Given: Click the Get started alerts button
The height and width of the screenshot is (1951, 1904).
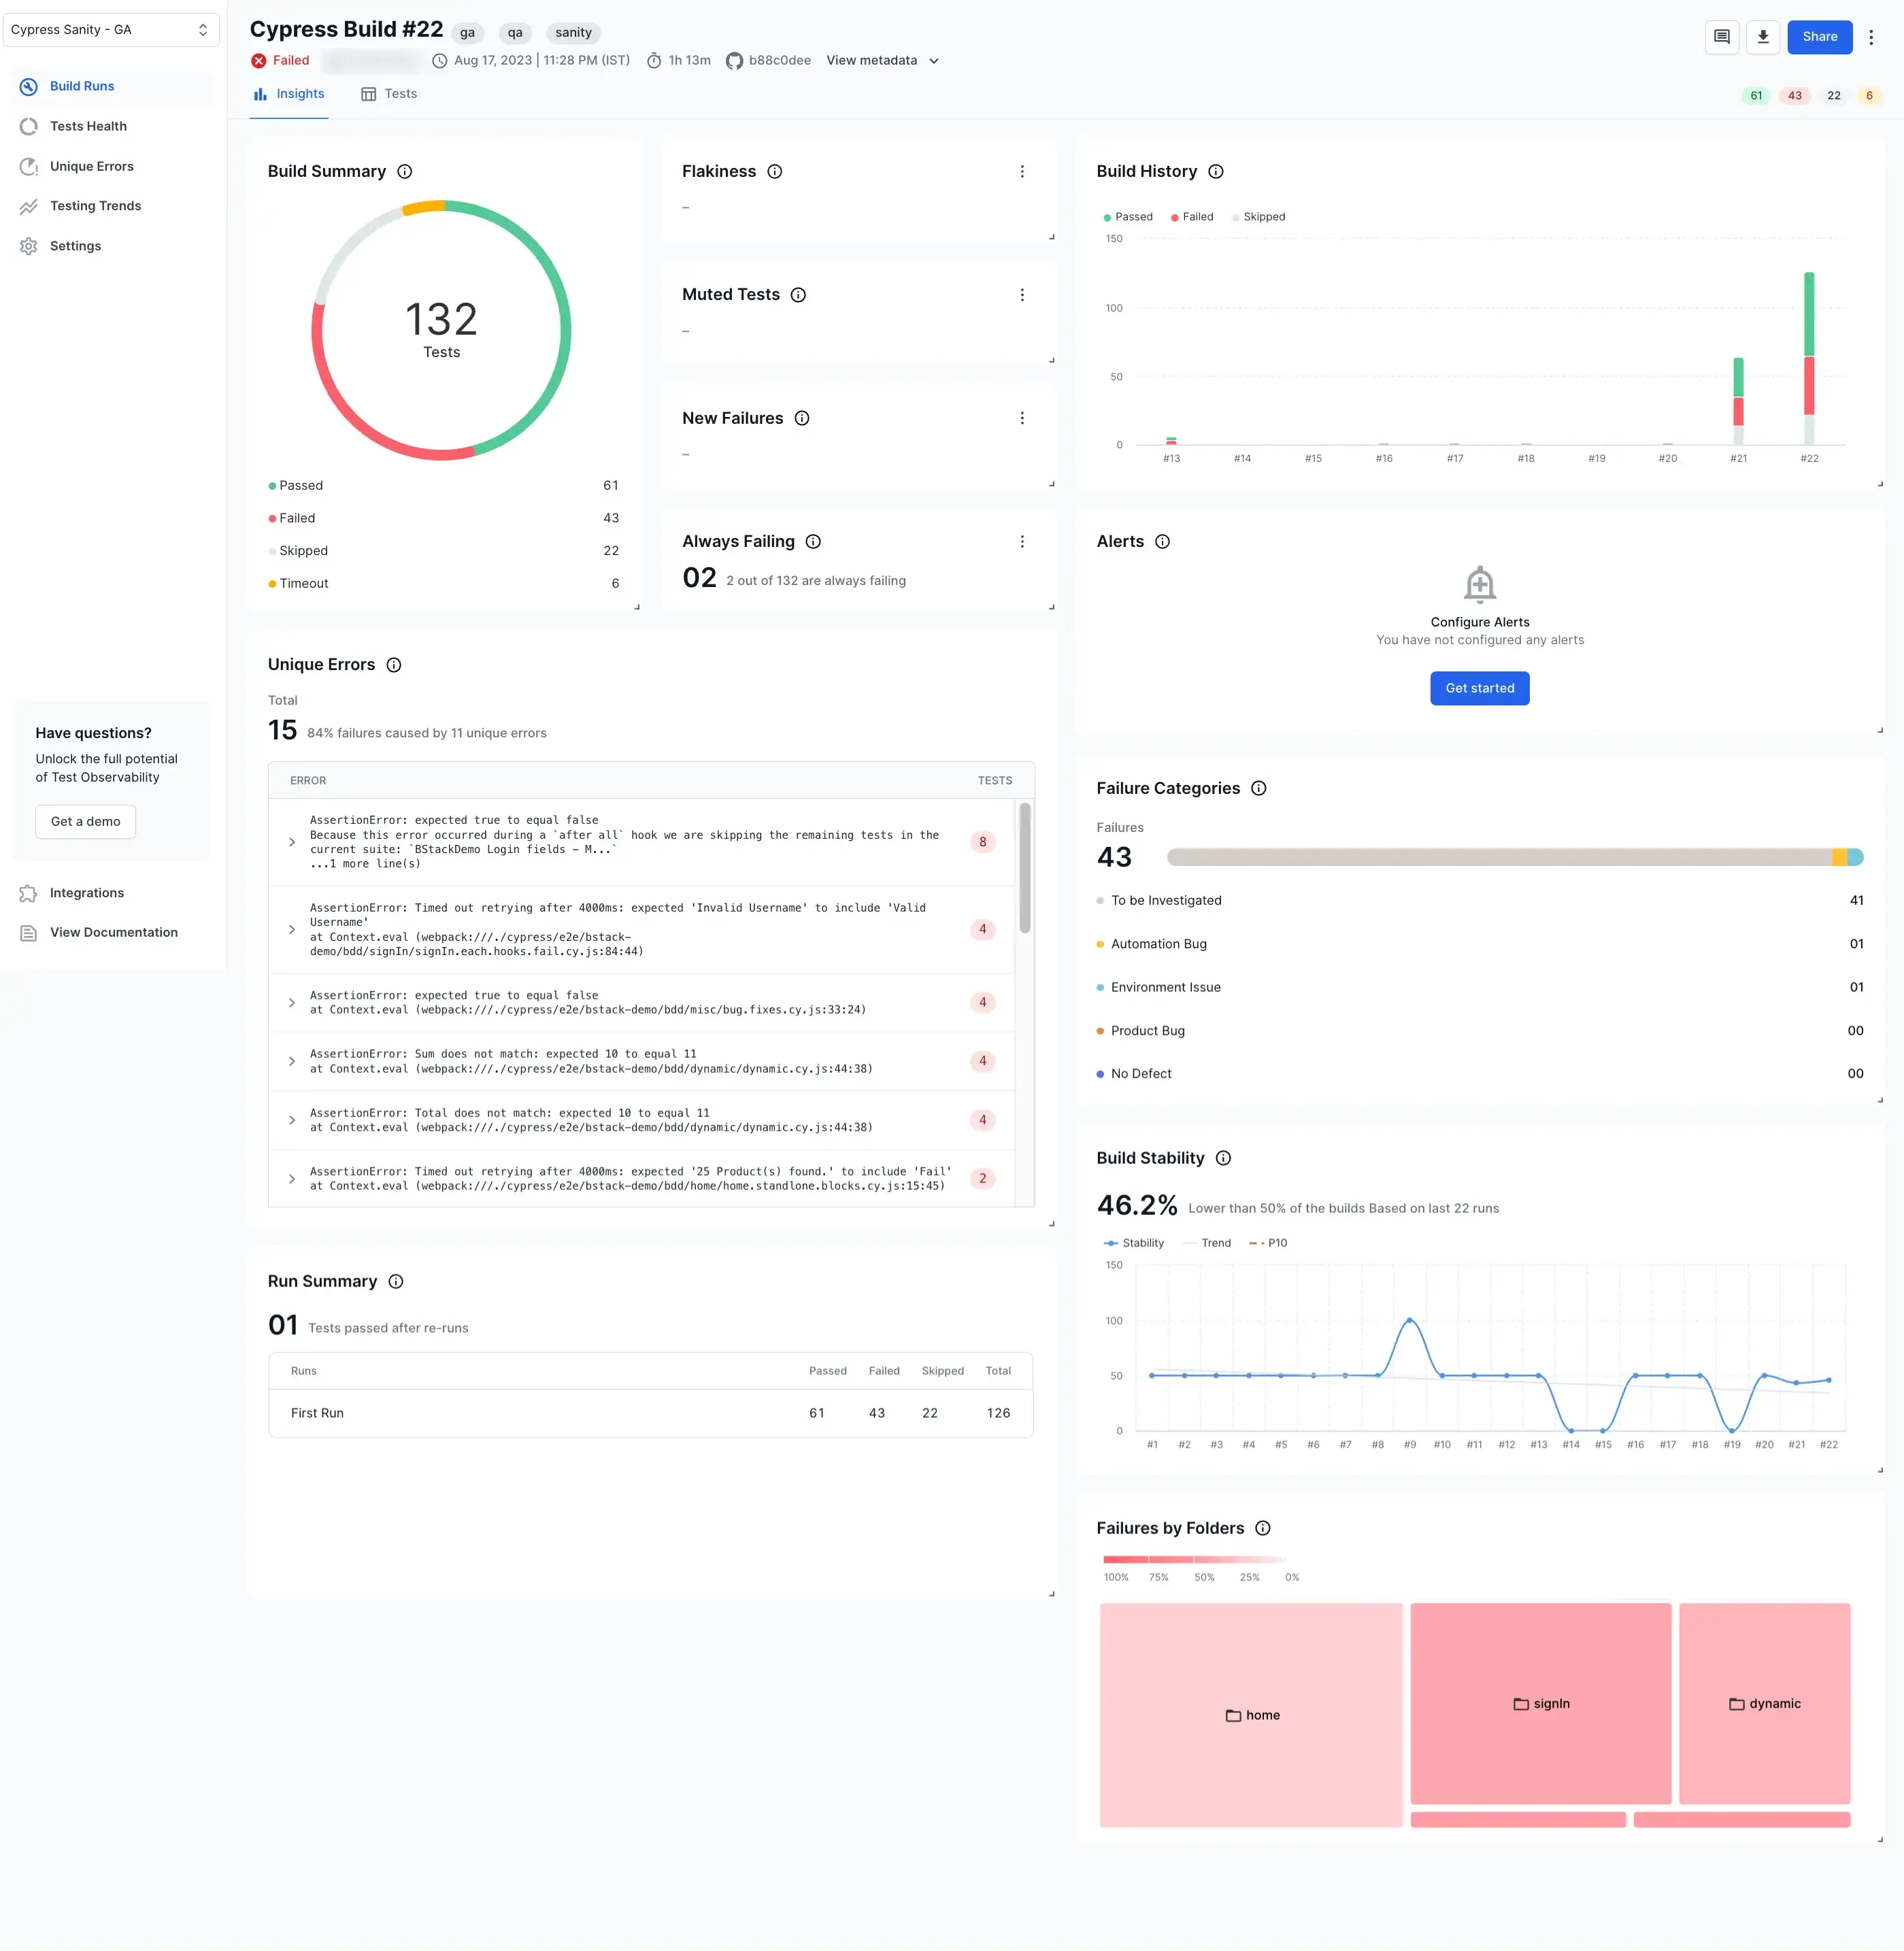Looking at the screenshot, I should [x=1479, y=688].
